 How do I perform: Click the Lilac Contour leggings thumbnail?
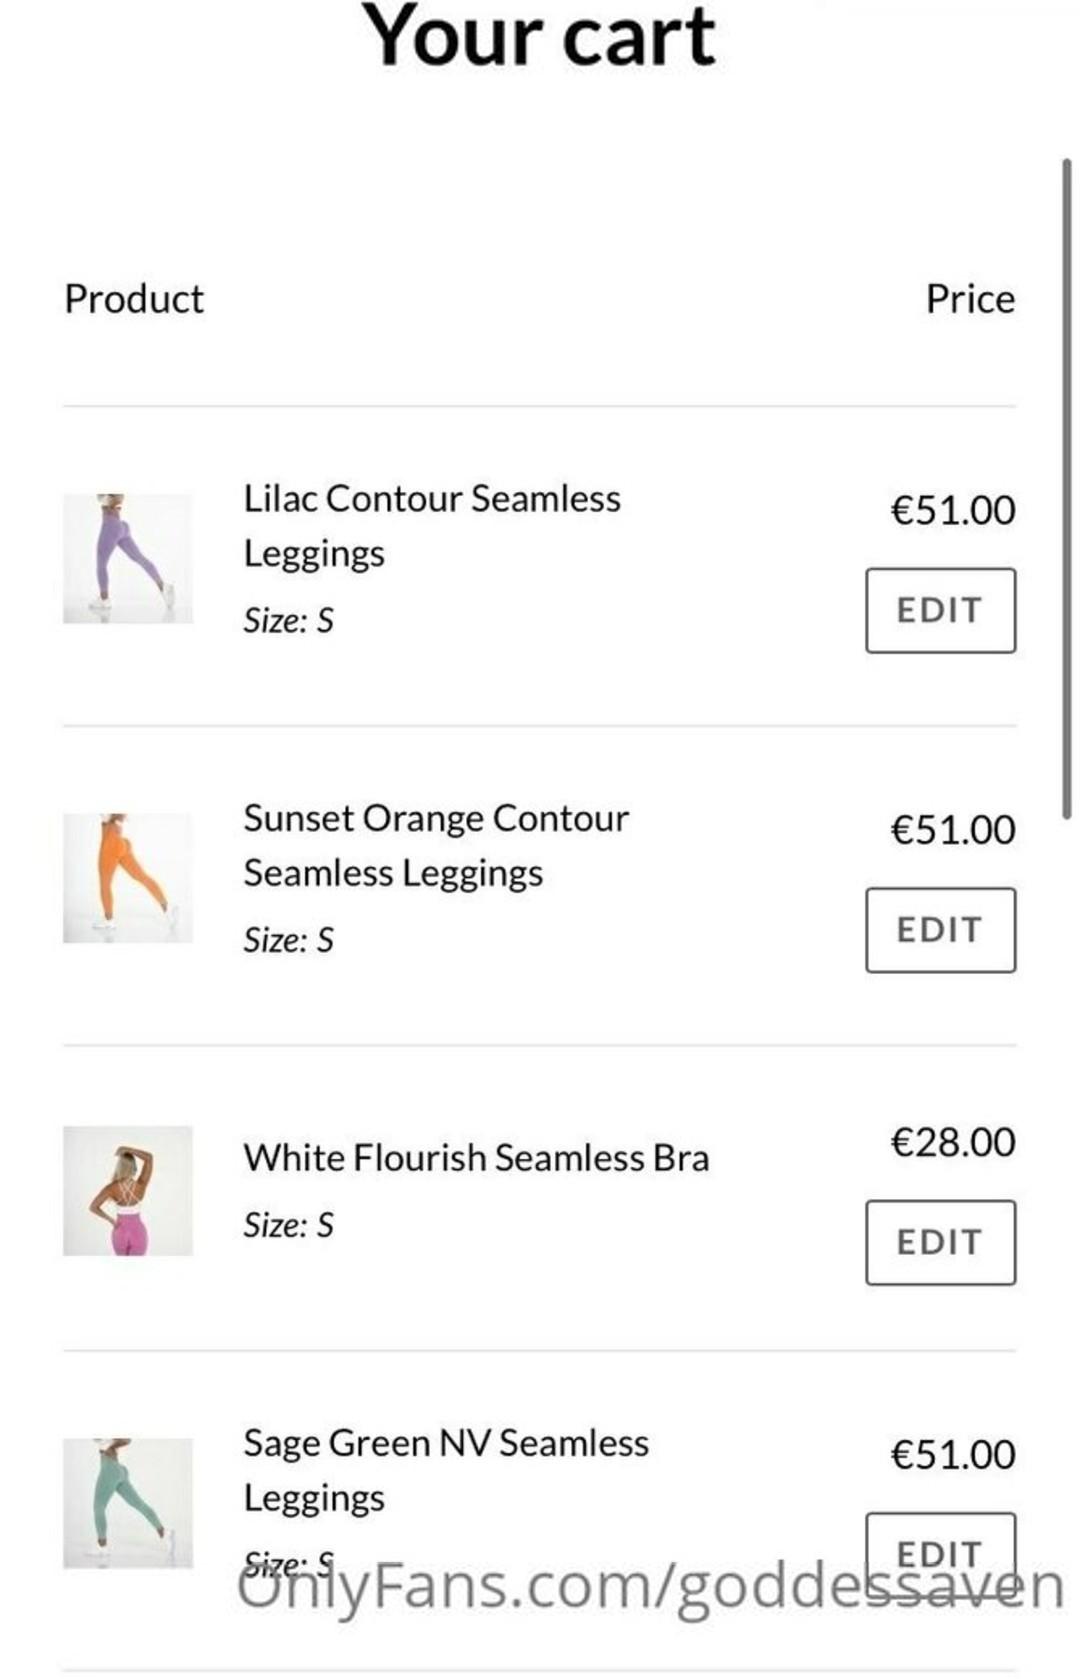(127, 558)
